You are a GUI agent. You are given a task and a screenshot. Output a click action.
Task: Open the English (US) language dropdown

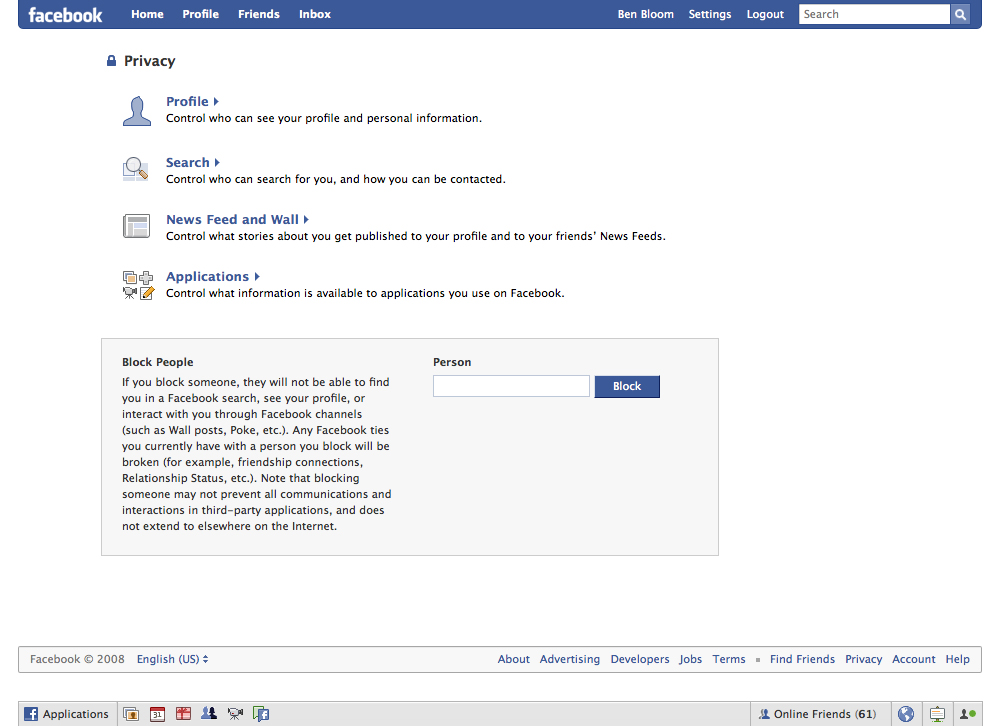point(172,659)
